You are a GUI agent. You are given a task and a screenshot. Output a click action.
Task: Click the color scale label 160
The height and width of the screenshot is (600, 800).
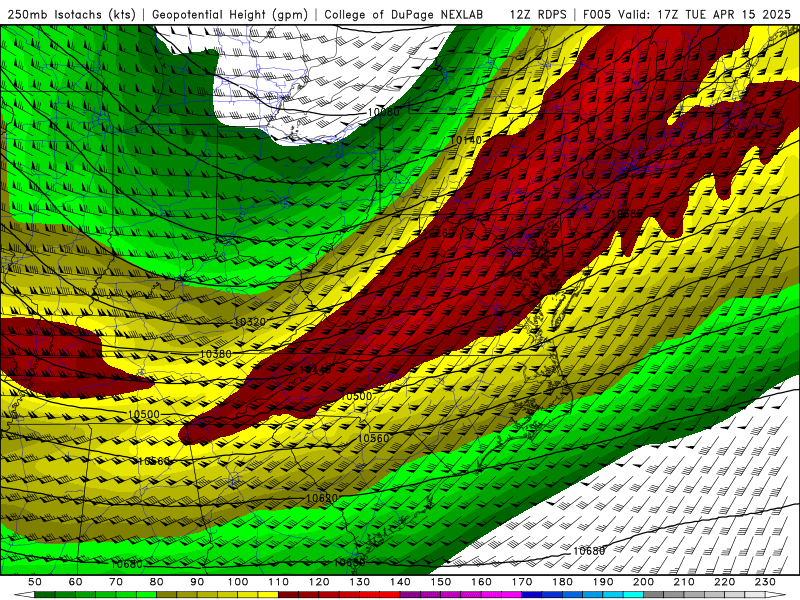point(481,582)
